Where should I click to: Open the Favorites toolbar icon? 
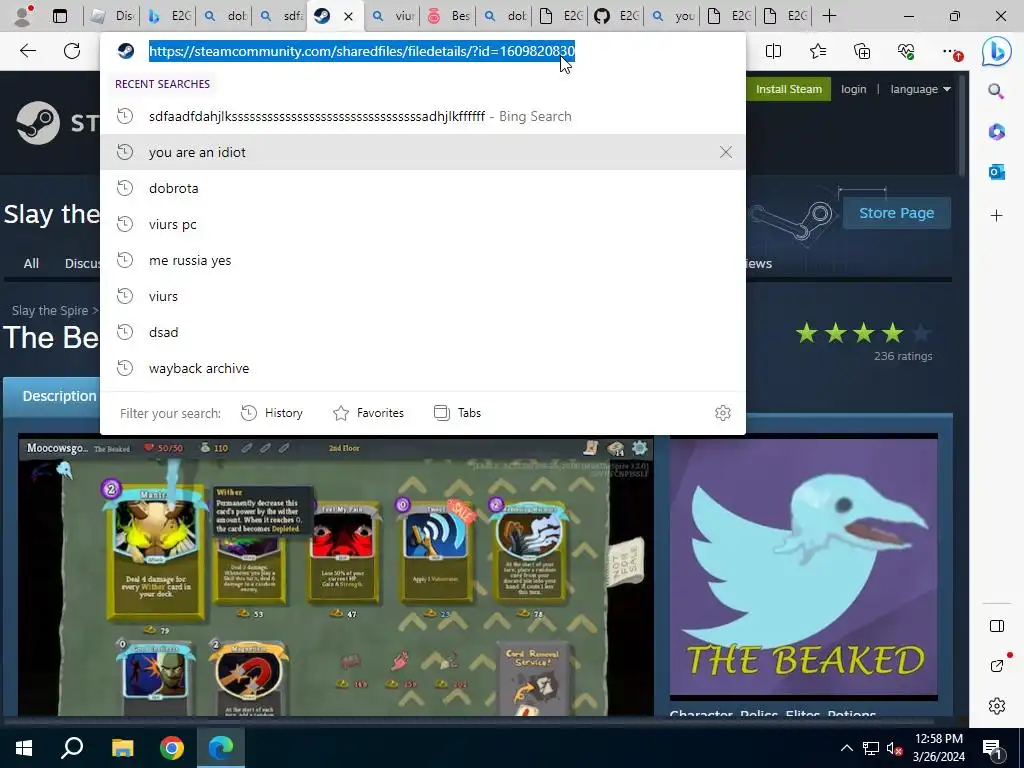pos(818,51)
